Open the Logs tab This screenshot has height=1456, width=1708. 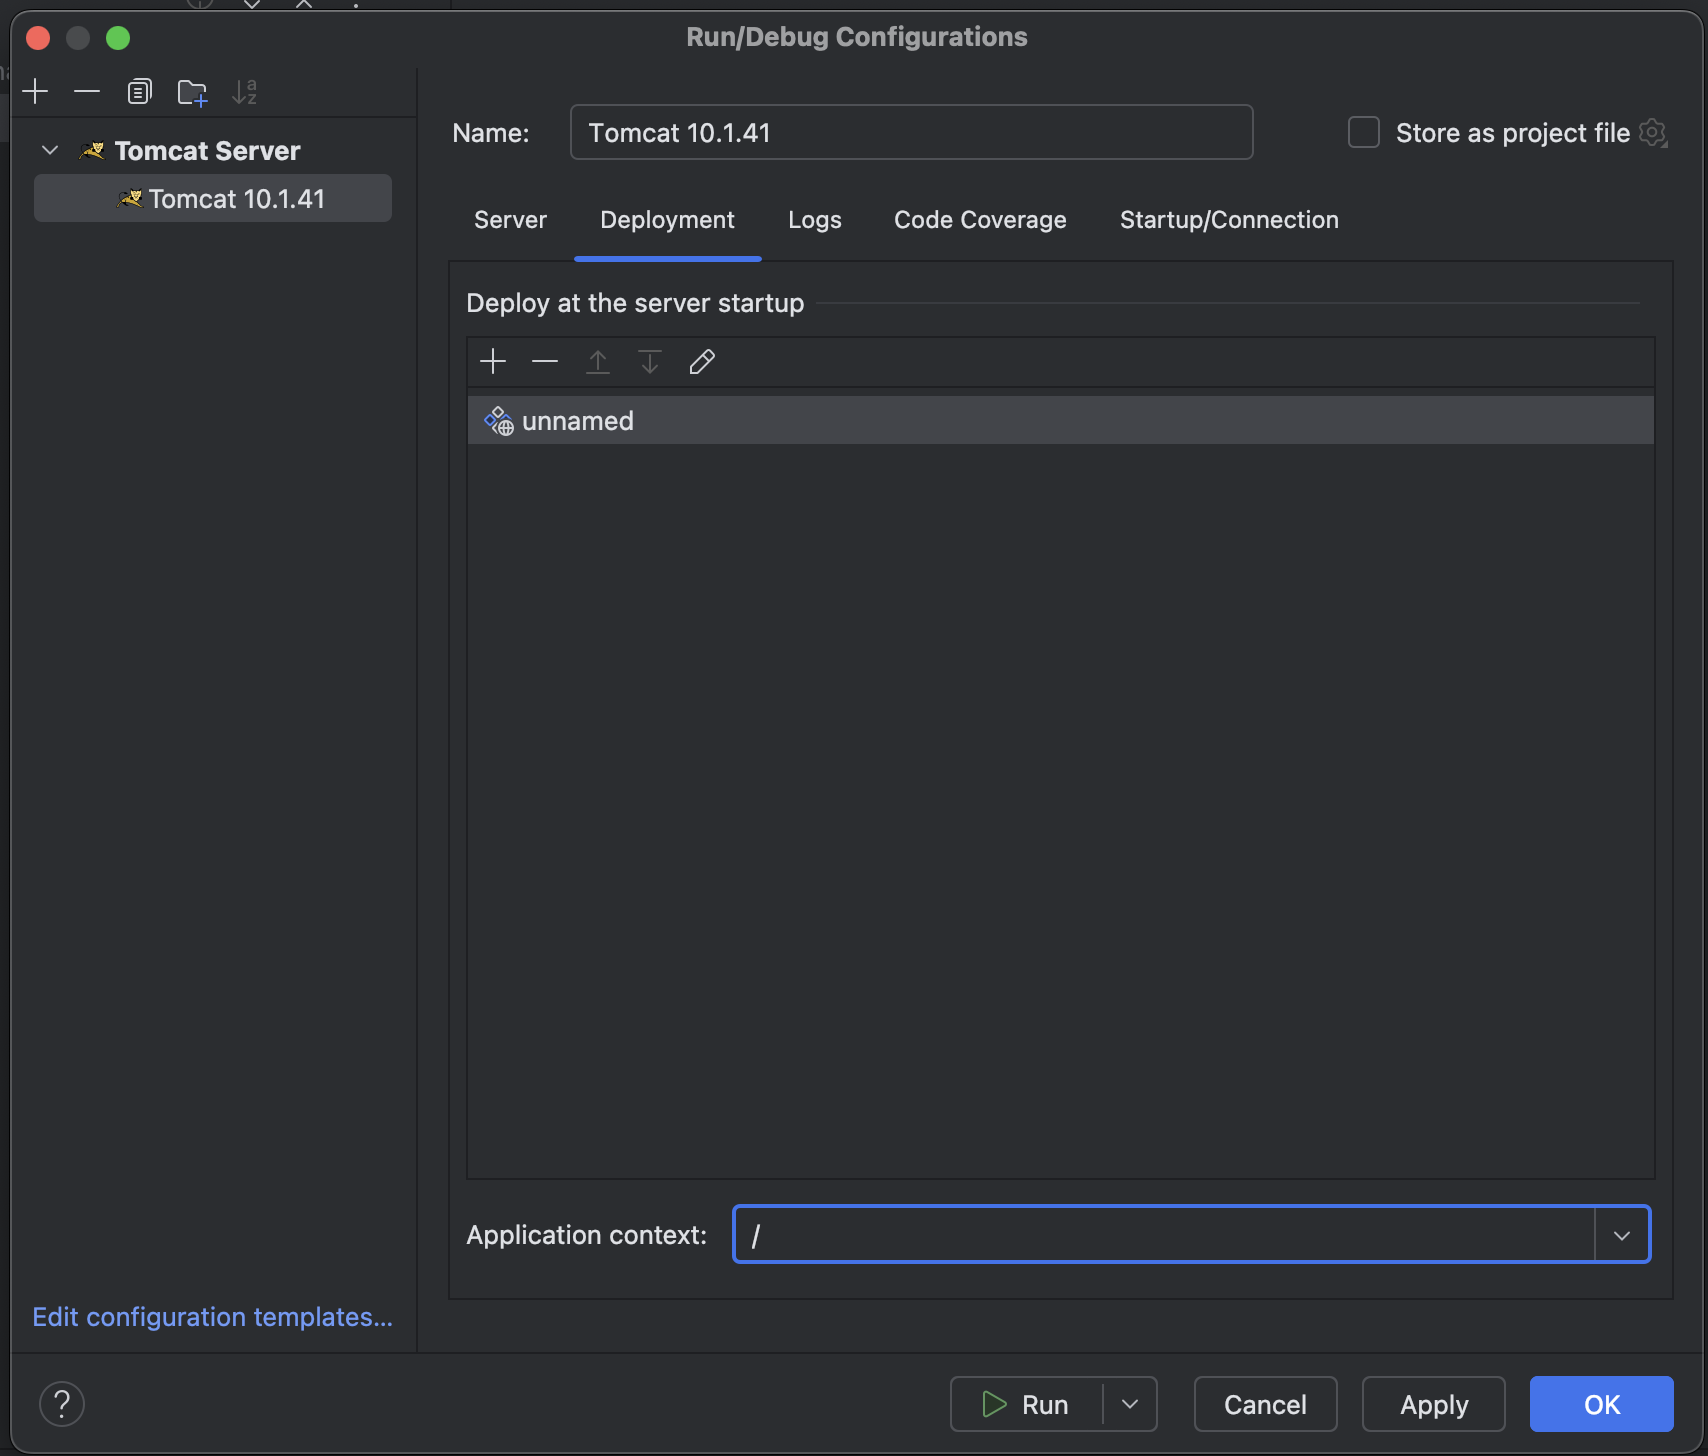tap(814, 220)
